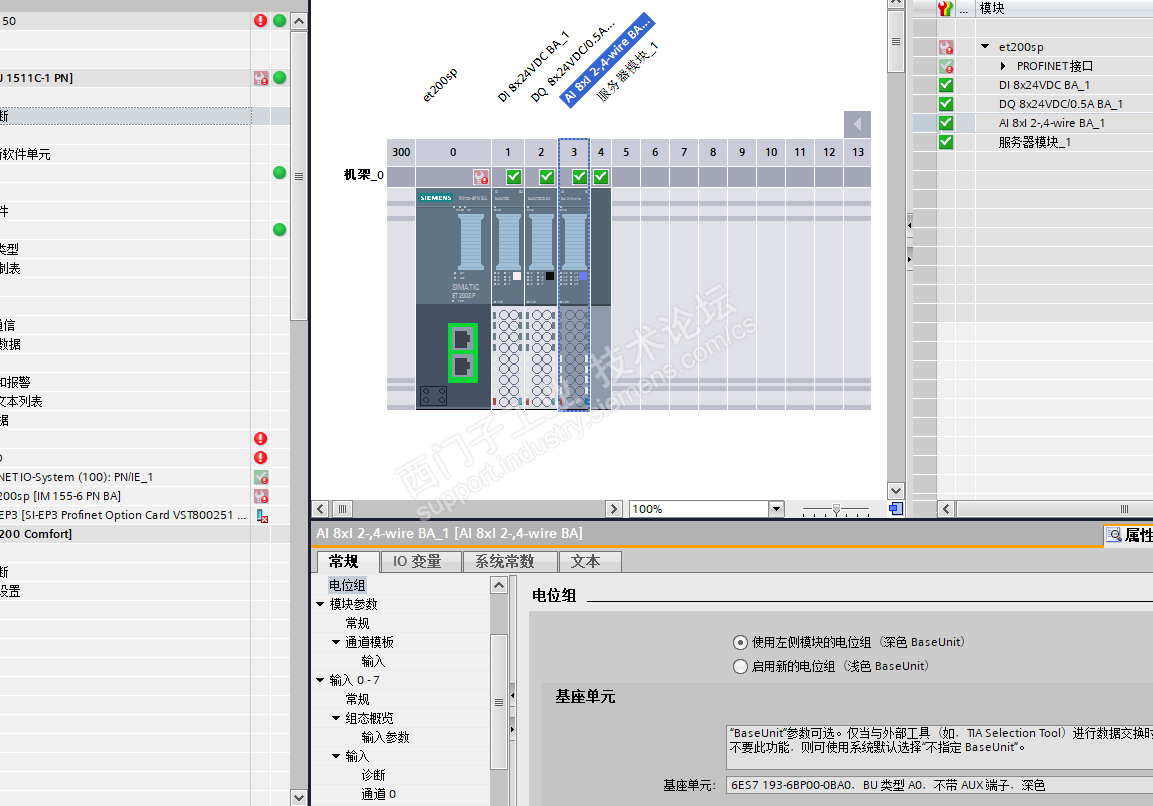This screenshot has height=806, width=1153.
Task: Click the 机架_0 rack label
Action: tap(363, 175)
